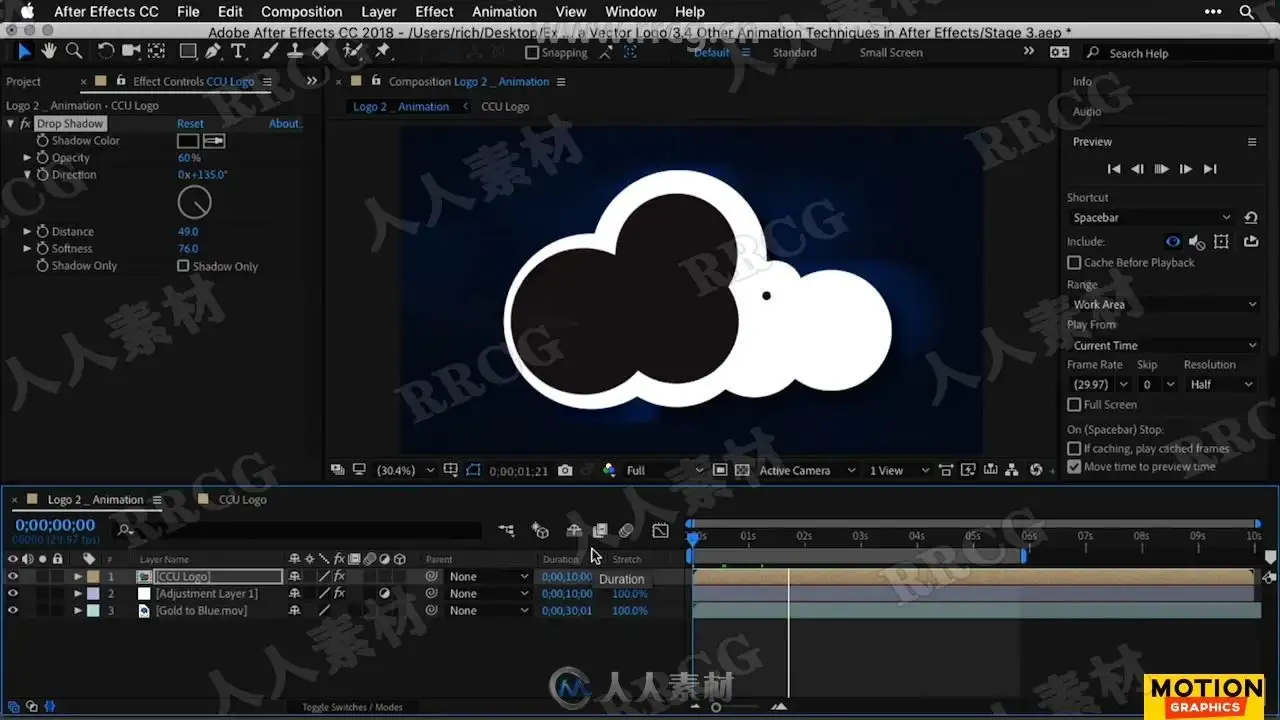Image resolution: width=1280 pixels, height=720 pixels.
Task: Jump to first frame in Preview panel
Action: point(1113,169)
